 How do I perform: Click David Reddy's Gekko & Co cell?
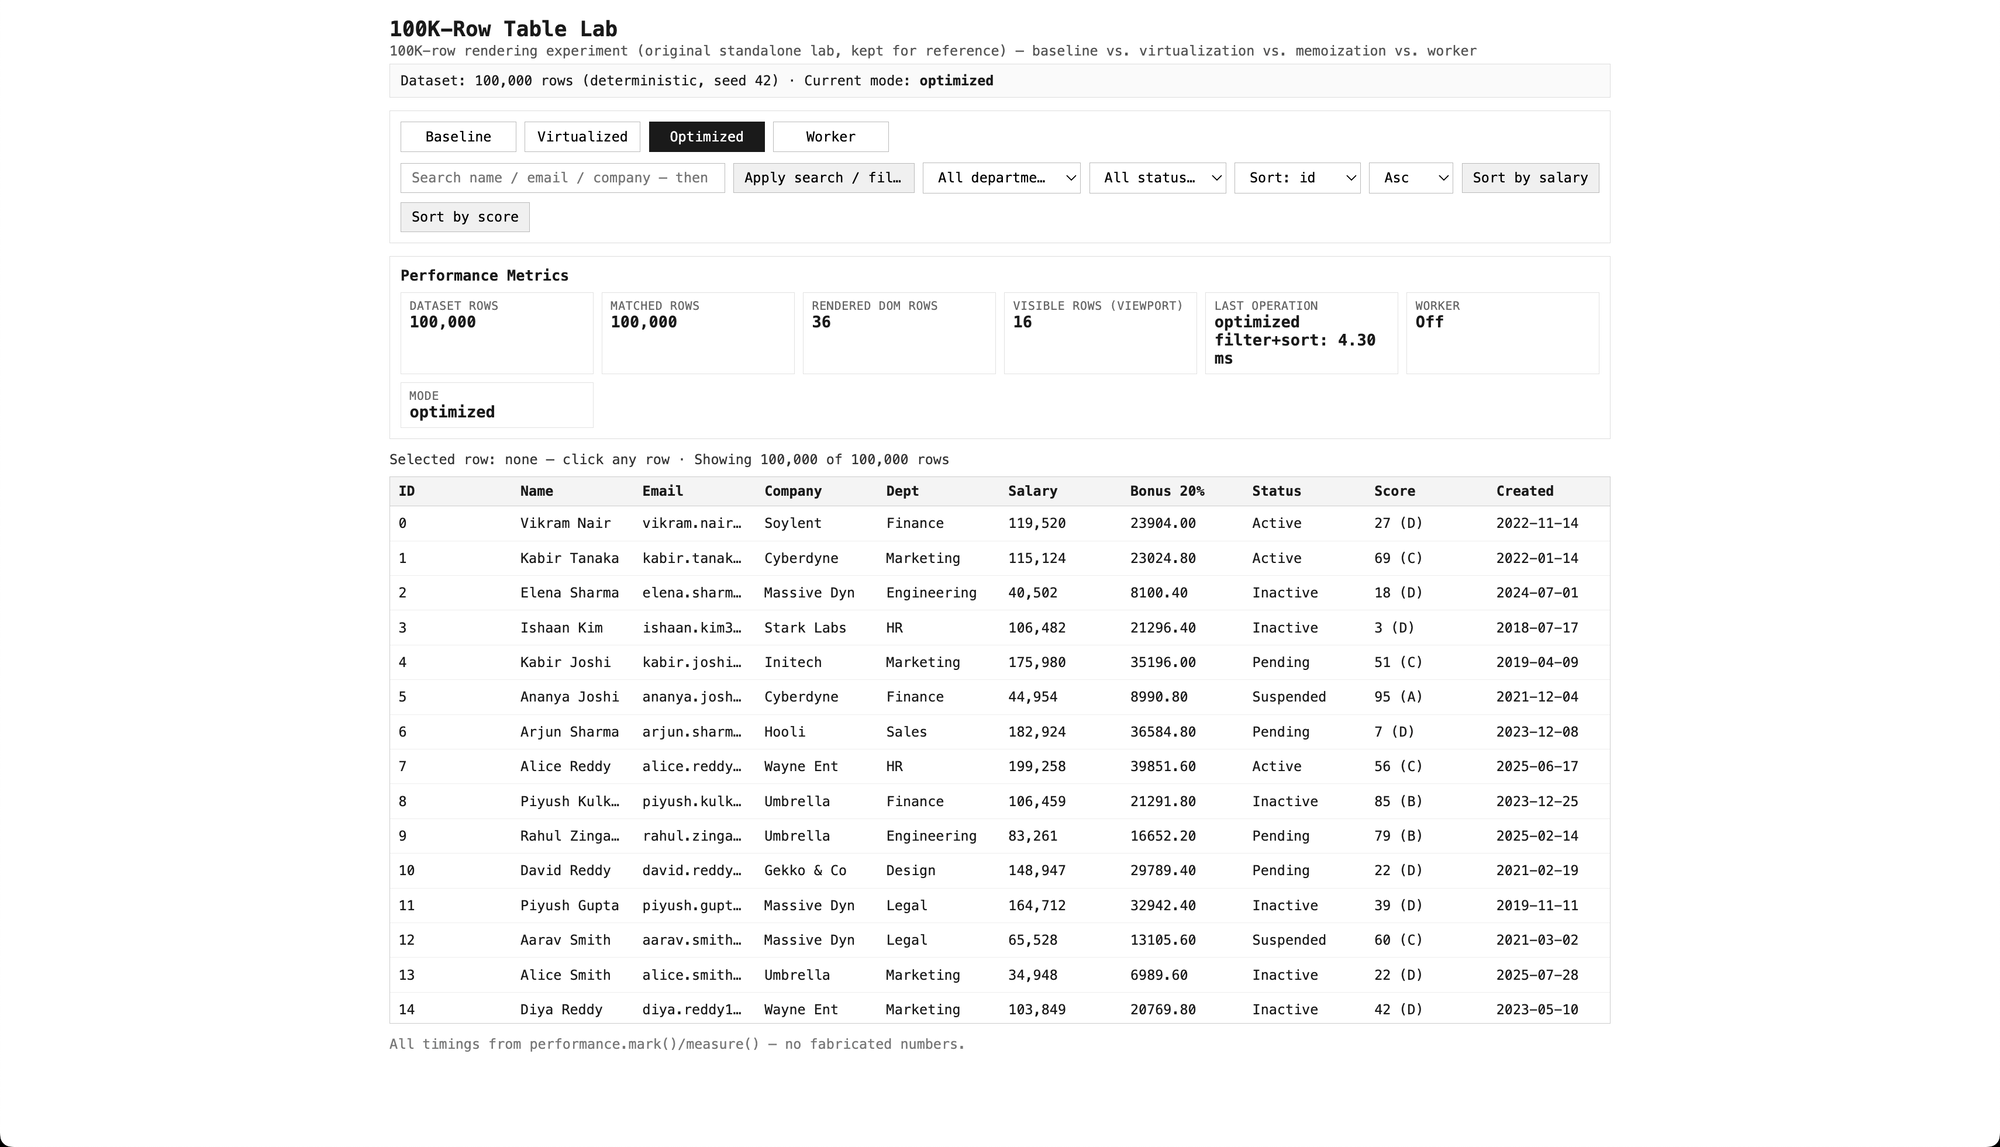point(805,871)
